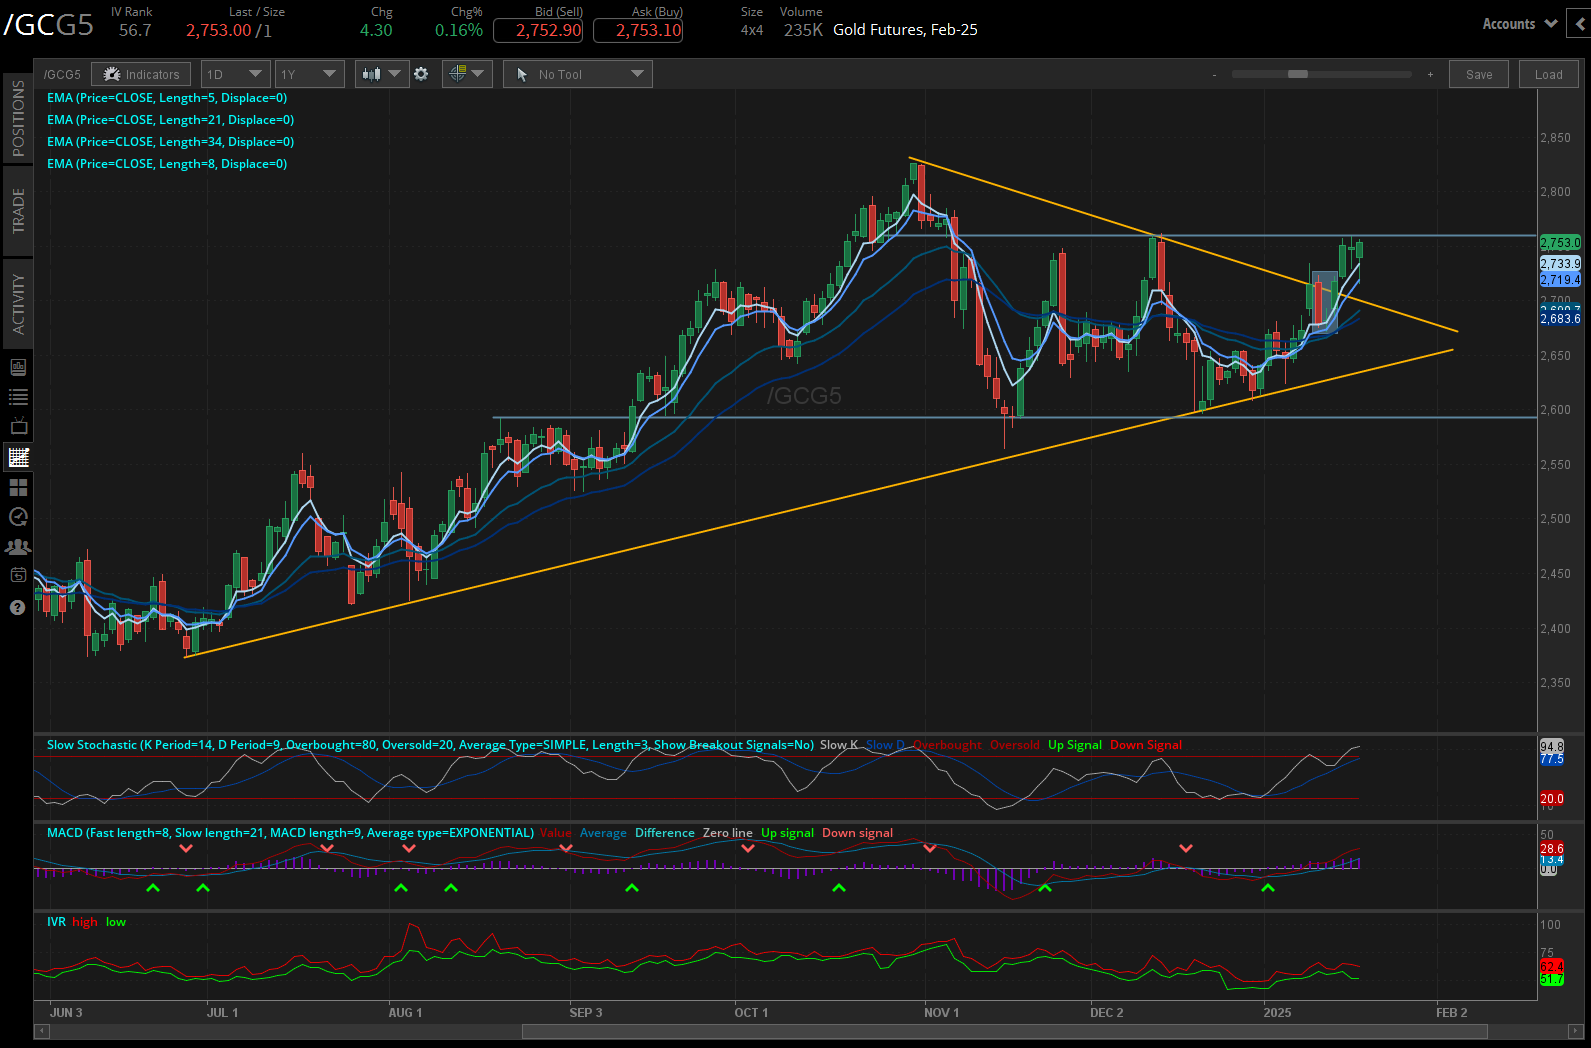Open the help question mark icon
Screen dimensions: 1591x1048
click(x=17, y=607)
